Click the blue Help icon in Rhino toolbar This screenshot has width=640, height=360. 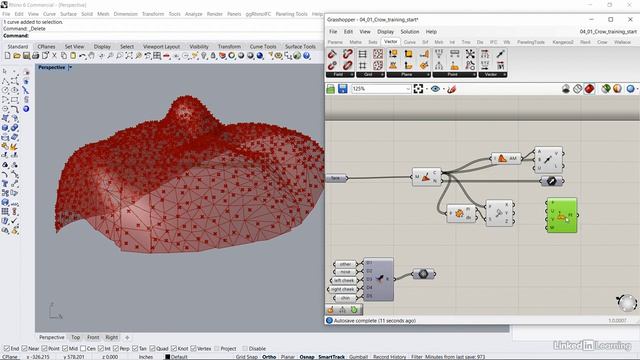pos(307,56)
